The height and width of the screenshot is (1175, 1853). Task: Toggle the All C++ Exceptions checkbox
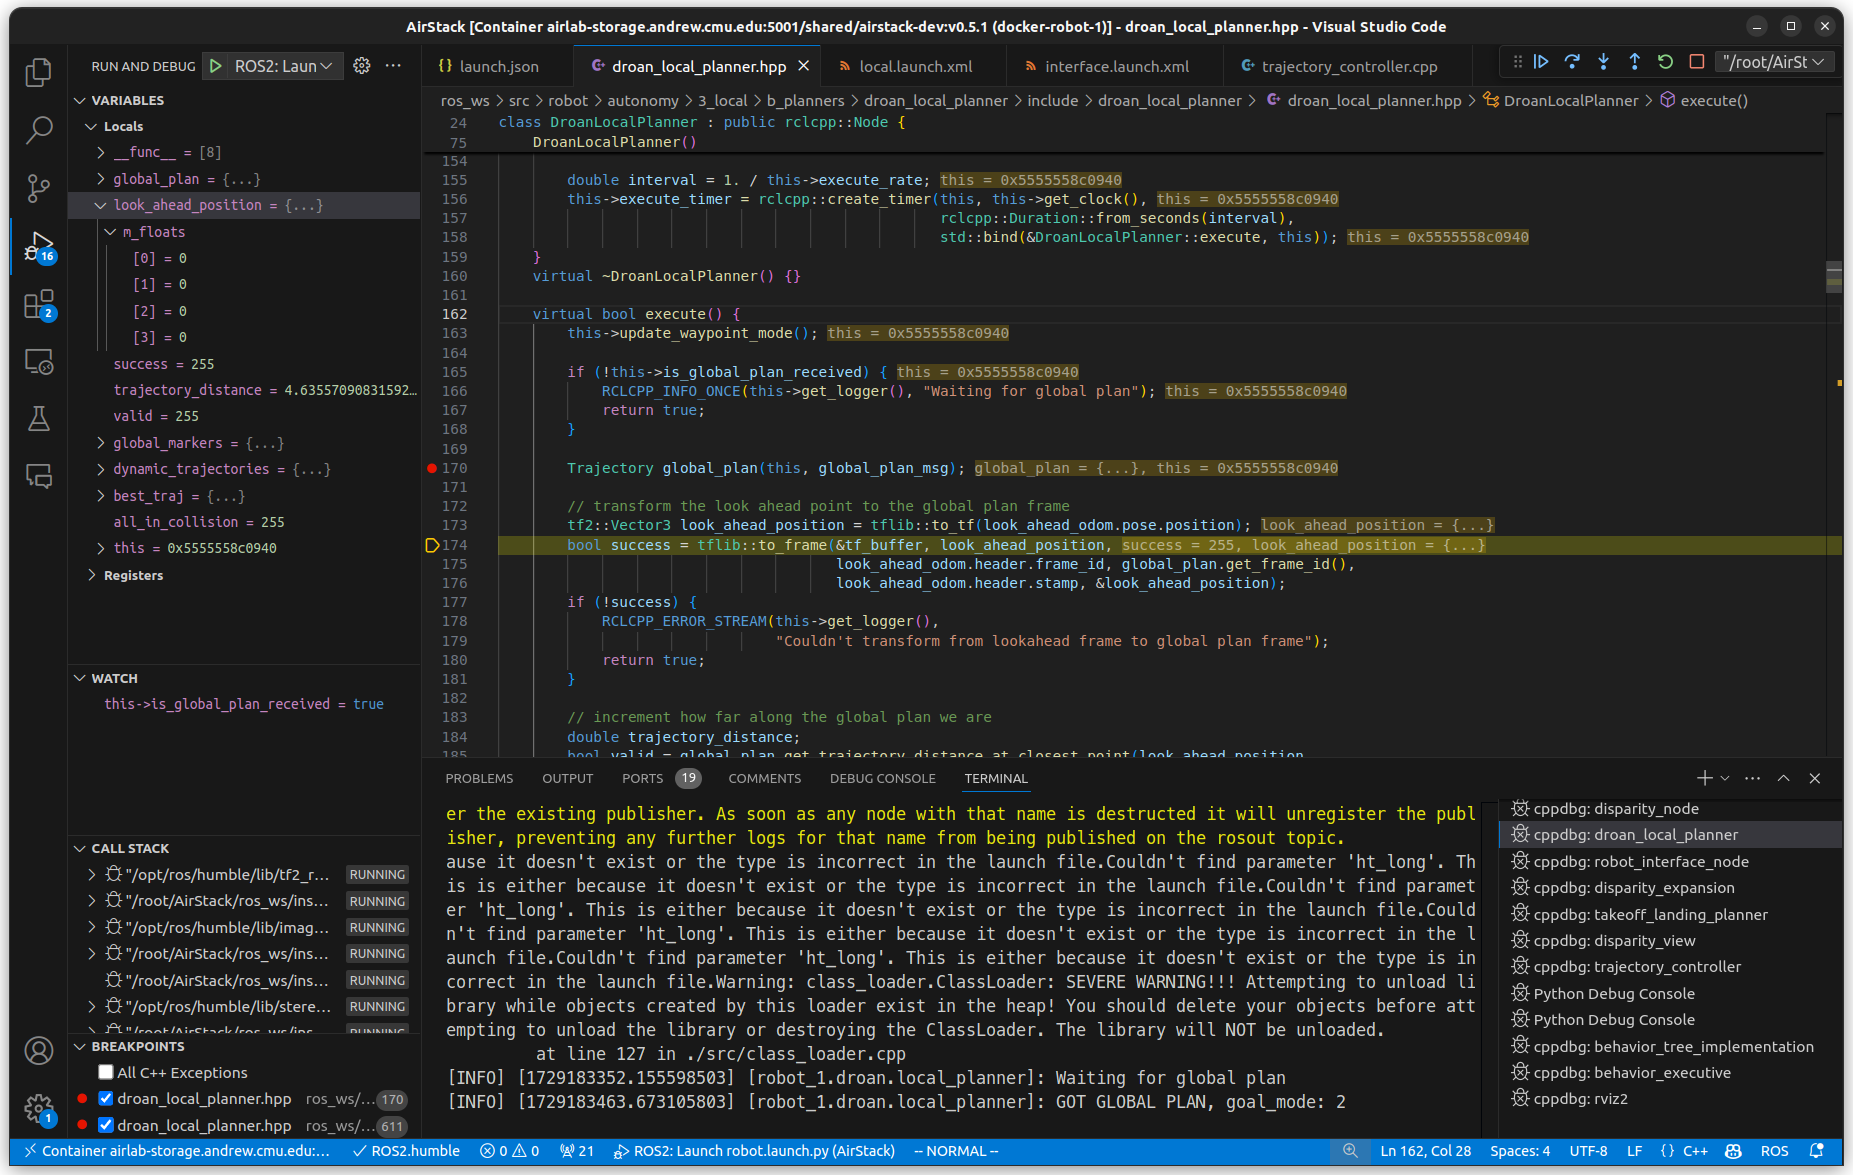(x=105, y=1072)
